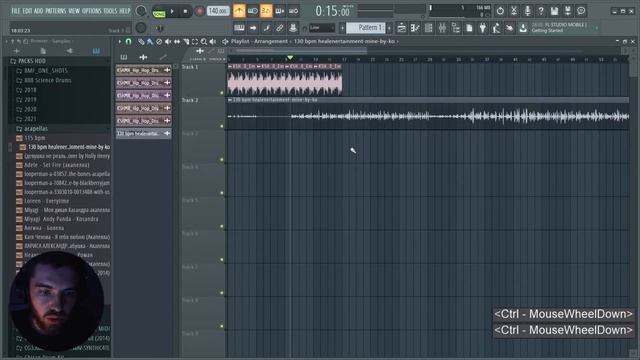
Task: Stop playback with the stop button
Action: click(185, 11)
